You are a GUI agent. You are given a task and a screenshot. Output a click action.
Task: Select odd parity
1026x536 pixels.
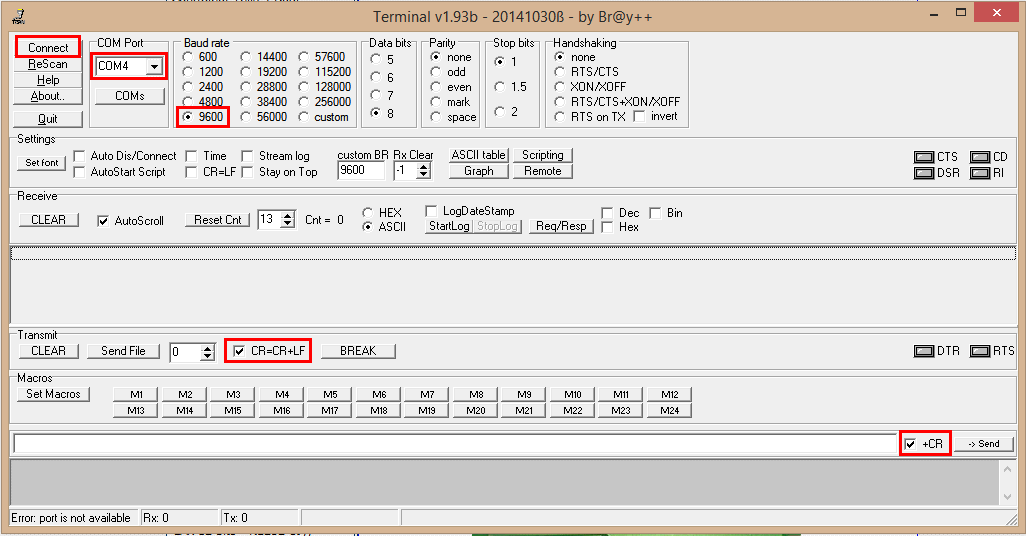[x=436, y=72]
